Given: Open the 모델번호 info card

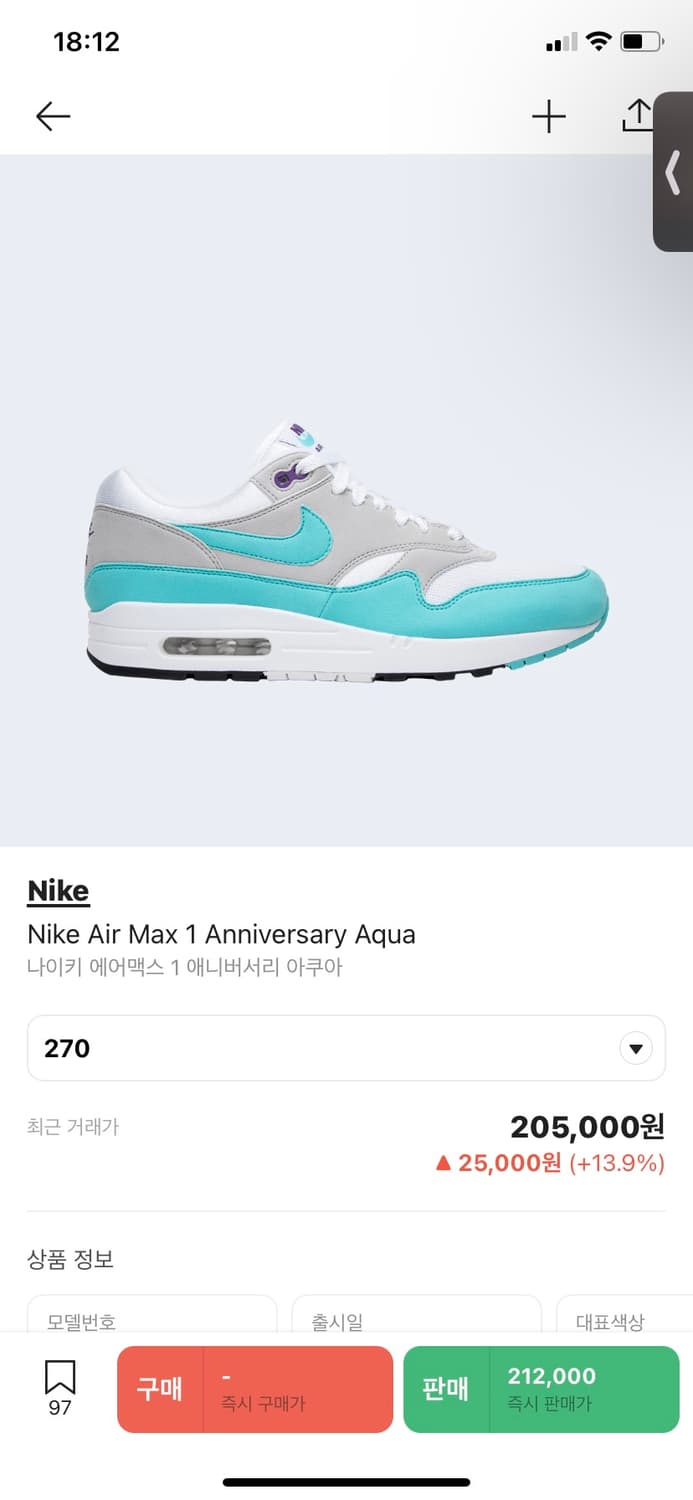Looking at the screenshot, I should pyautogui.click(x=152, y=1313).
